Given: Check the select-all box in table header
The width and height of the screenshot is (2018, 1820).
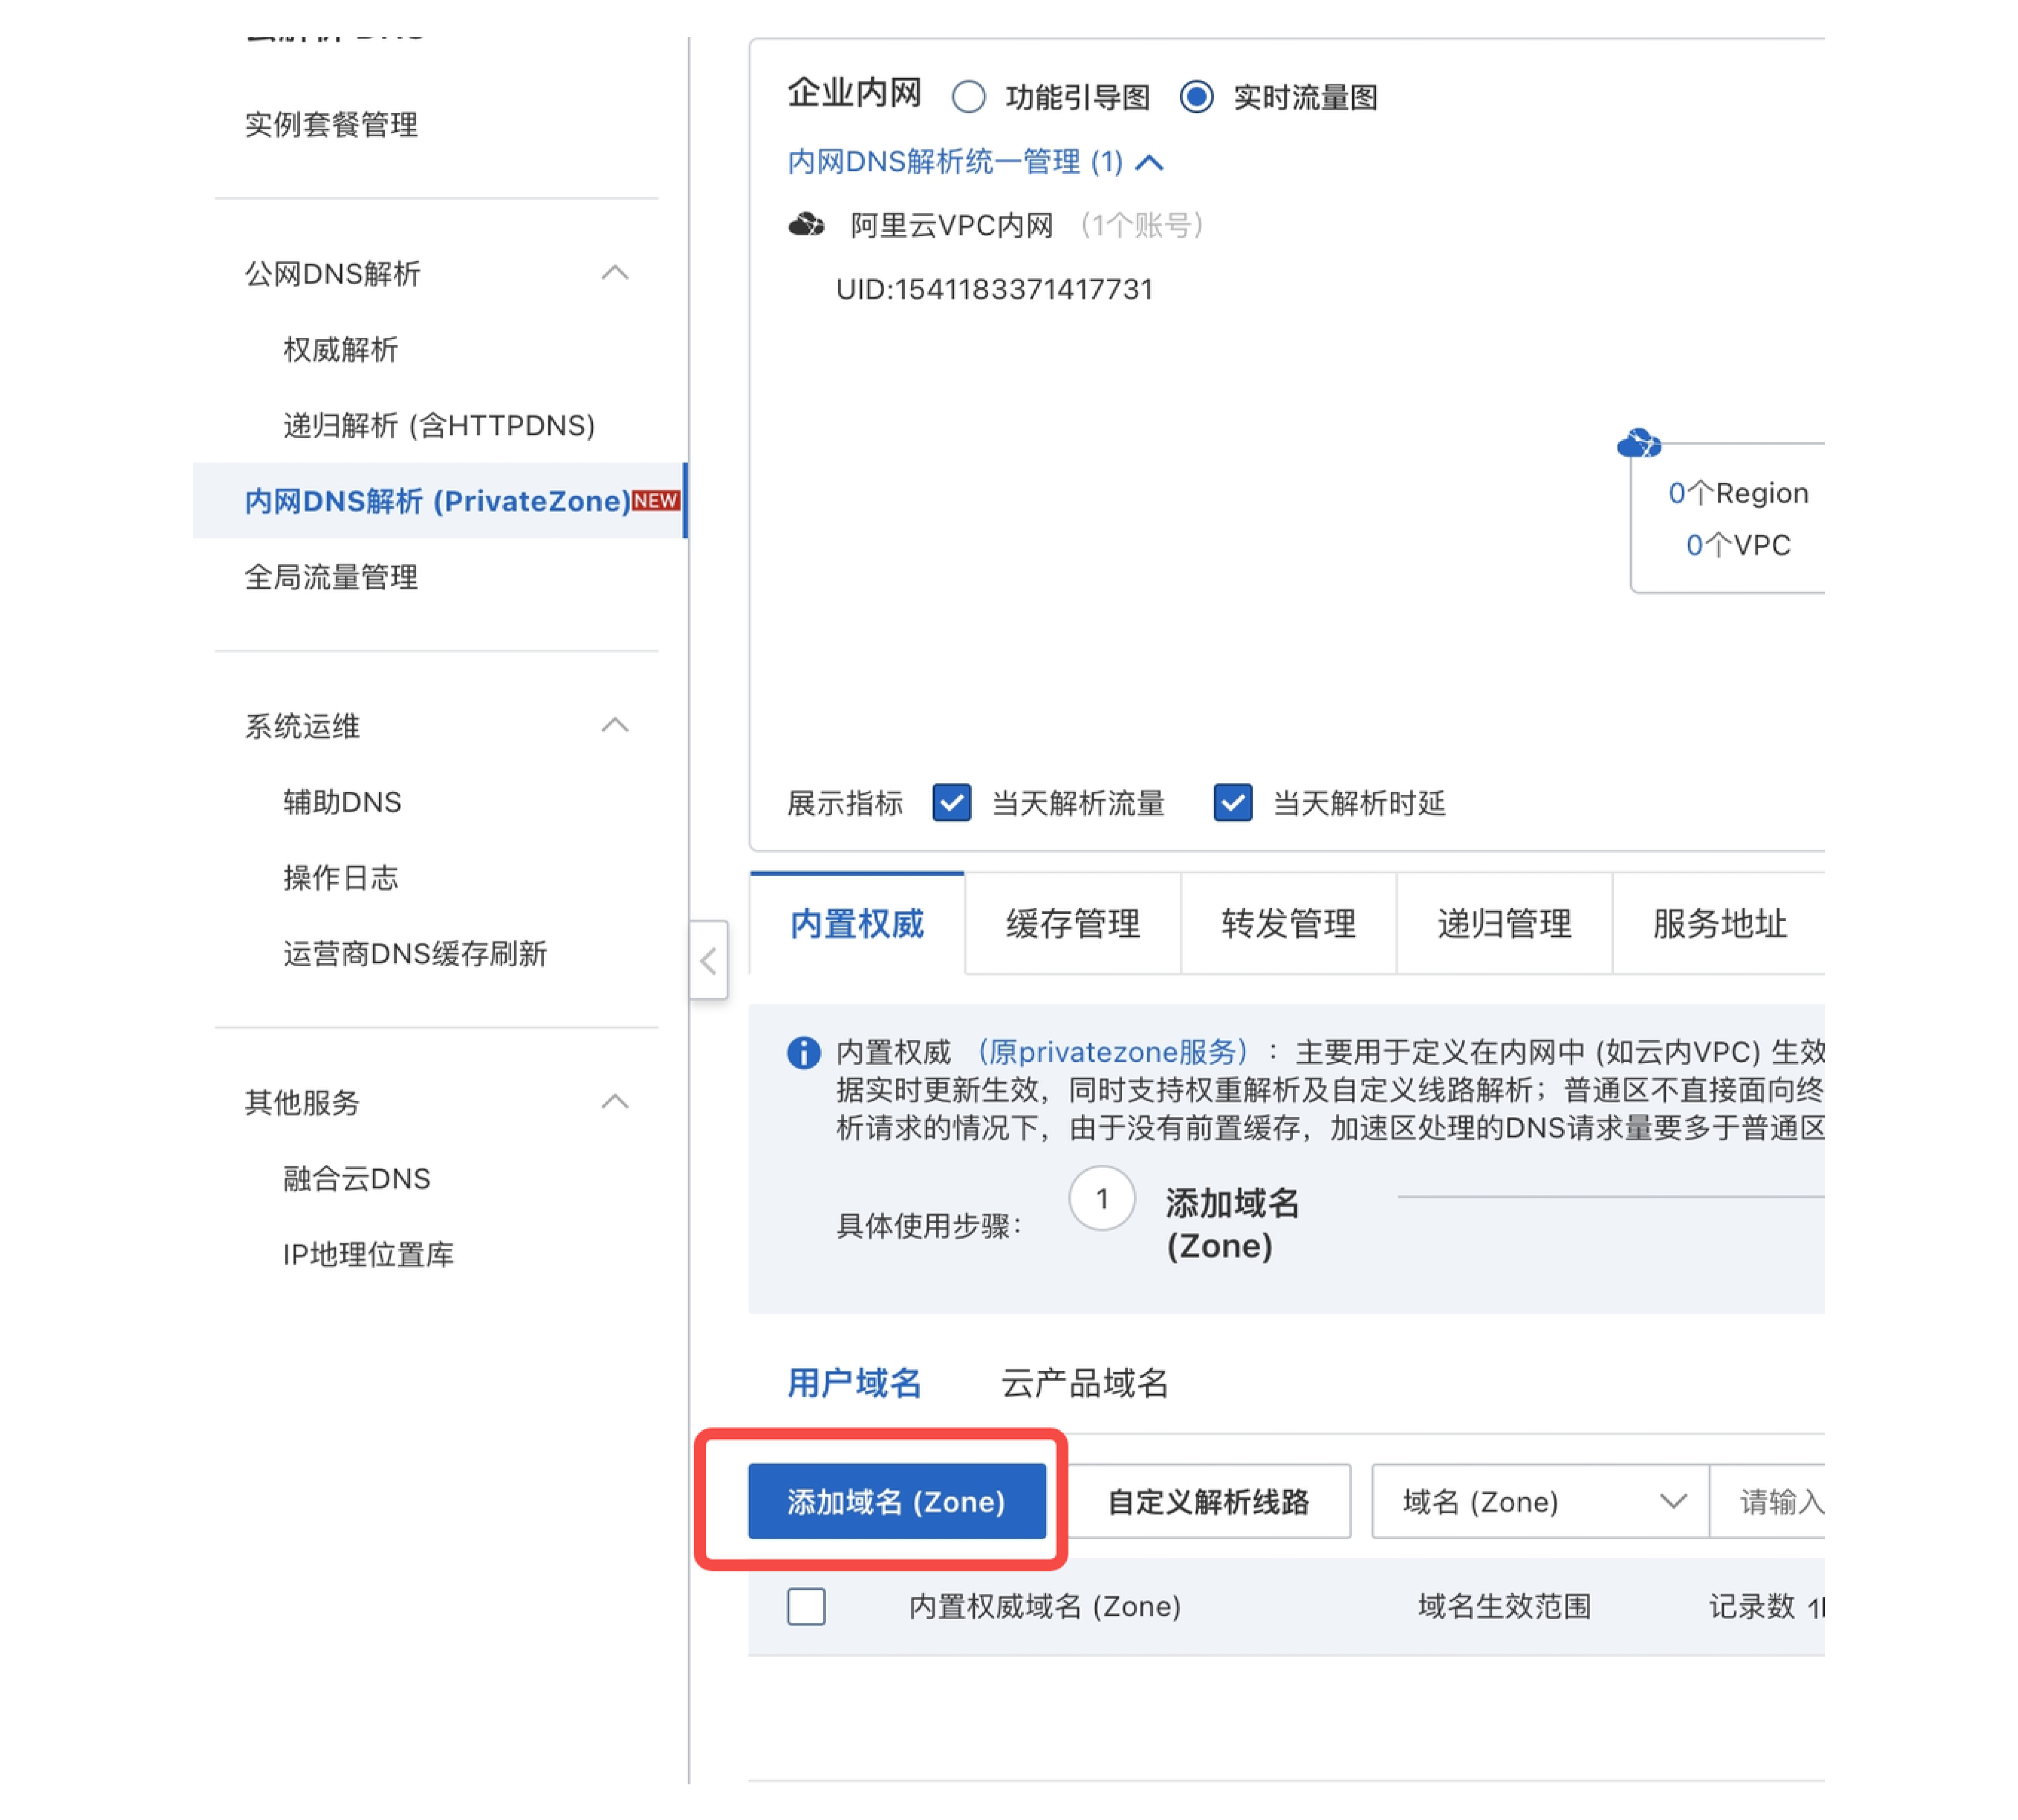Looking at the screenshot, I should (806, 1605).
